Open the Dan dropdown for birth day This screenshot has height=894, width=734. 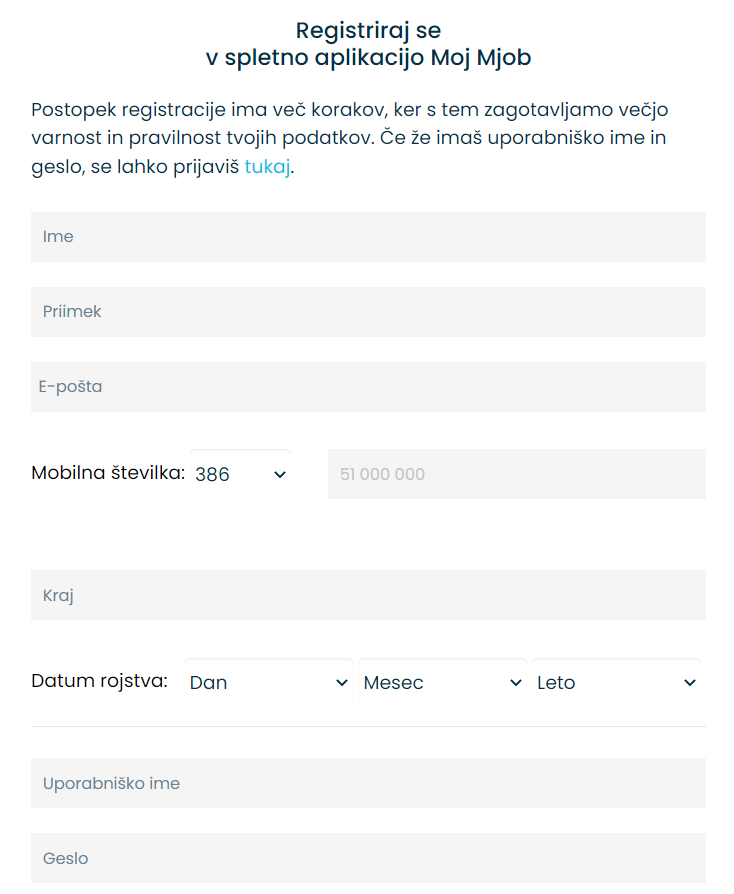click(x=268, y=682)
